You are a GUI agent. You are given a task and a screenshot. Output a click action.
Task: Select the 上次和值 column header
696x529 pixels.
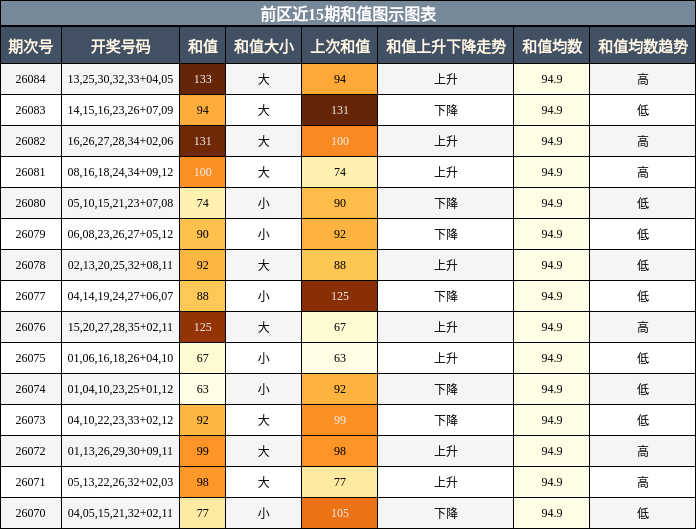pos(340,46)
